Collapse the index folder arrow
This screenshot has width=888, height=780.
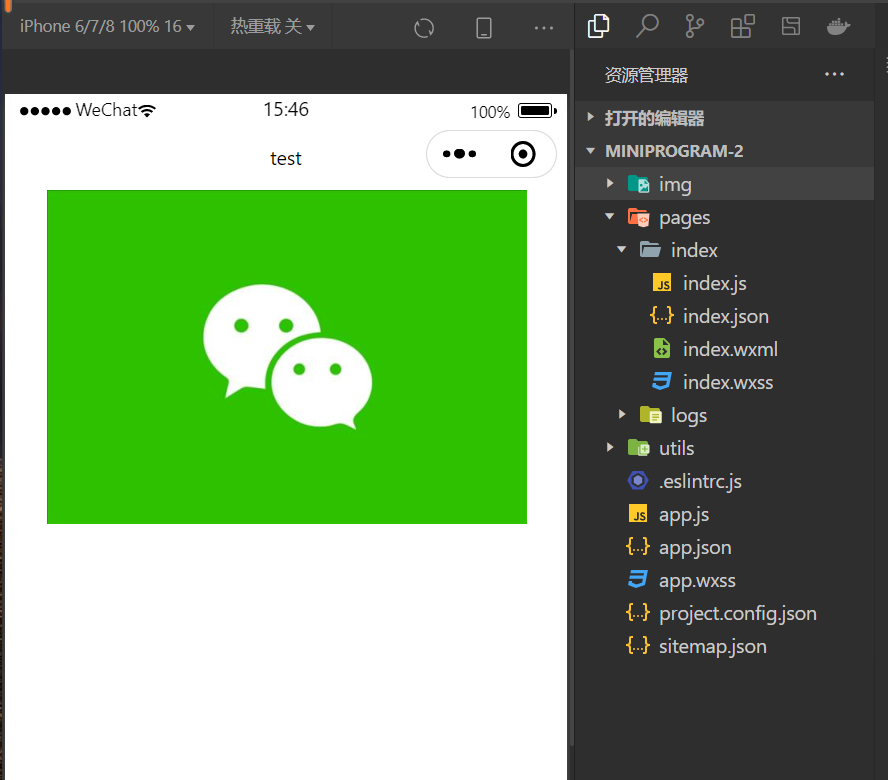(x=621, y=249)
